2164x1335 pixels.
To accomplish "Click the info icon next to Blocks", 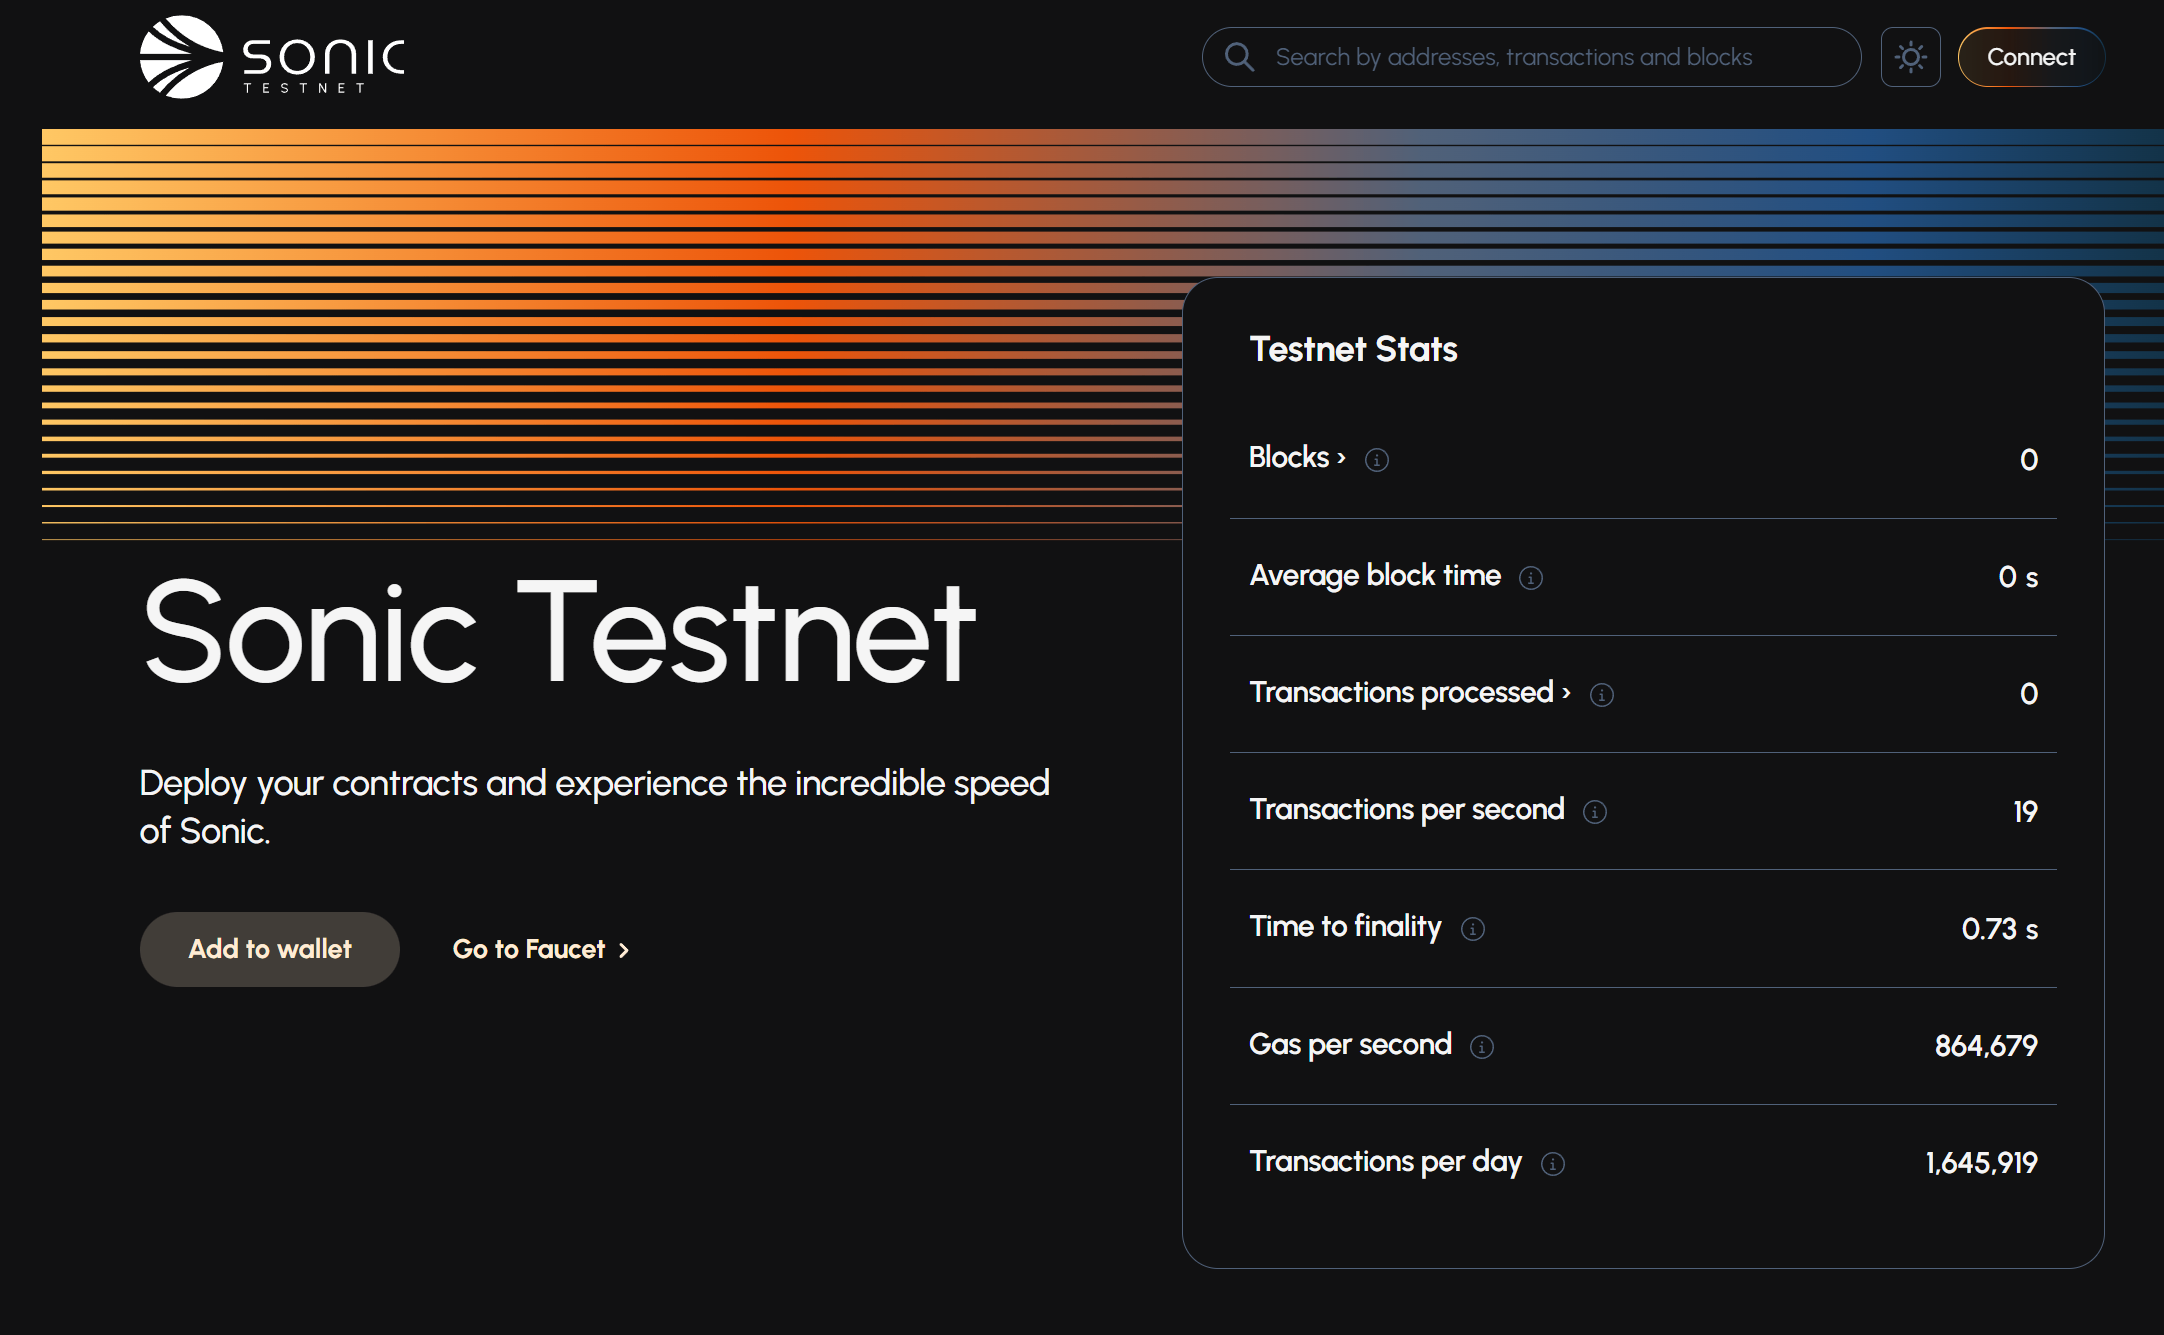I will point(1377,460).
